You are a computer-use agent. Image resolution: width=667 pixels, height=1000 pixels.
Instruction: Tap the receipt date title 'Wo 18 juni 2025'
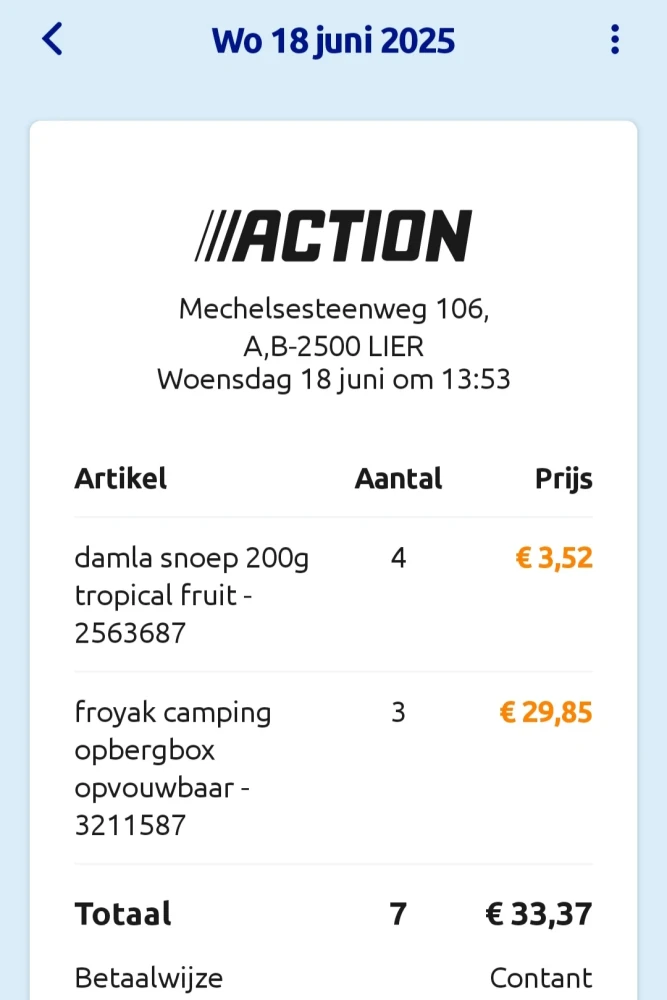(x=333, y=41)
